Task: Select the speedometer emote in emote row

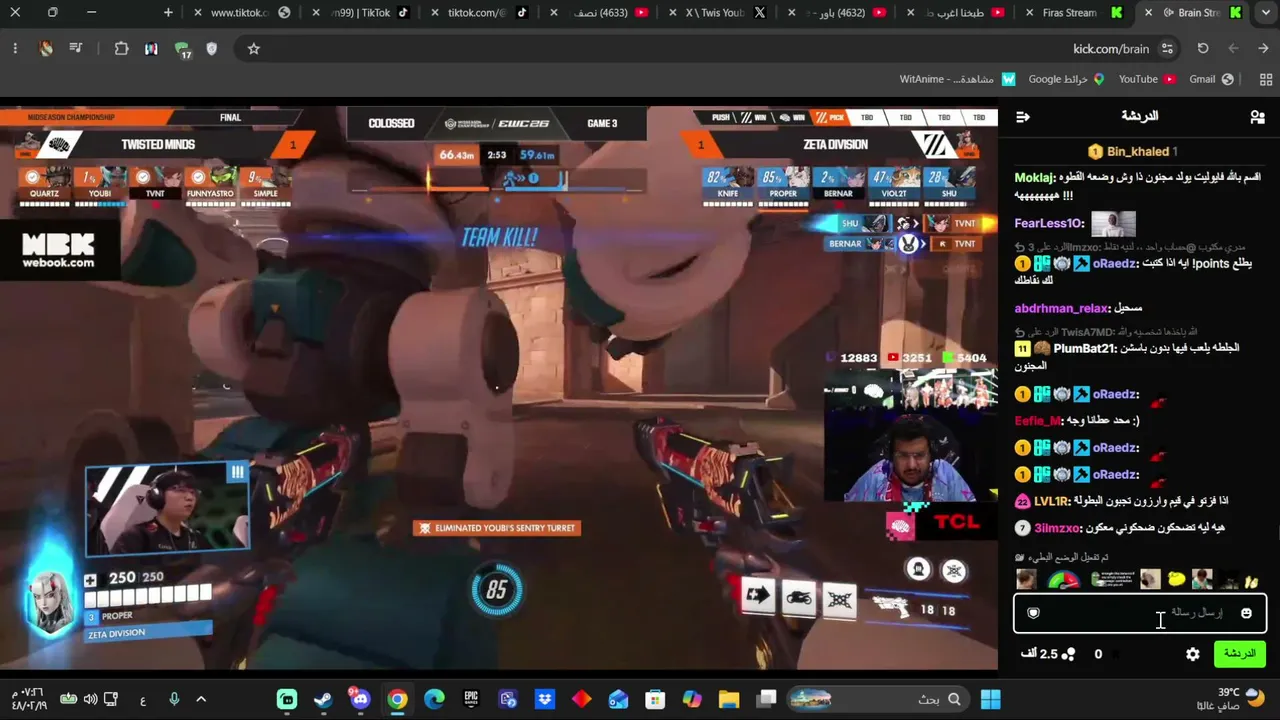Action: pos(1064,579)
